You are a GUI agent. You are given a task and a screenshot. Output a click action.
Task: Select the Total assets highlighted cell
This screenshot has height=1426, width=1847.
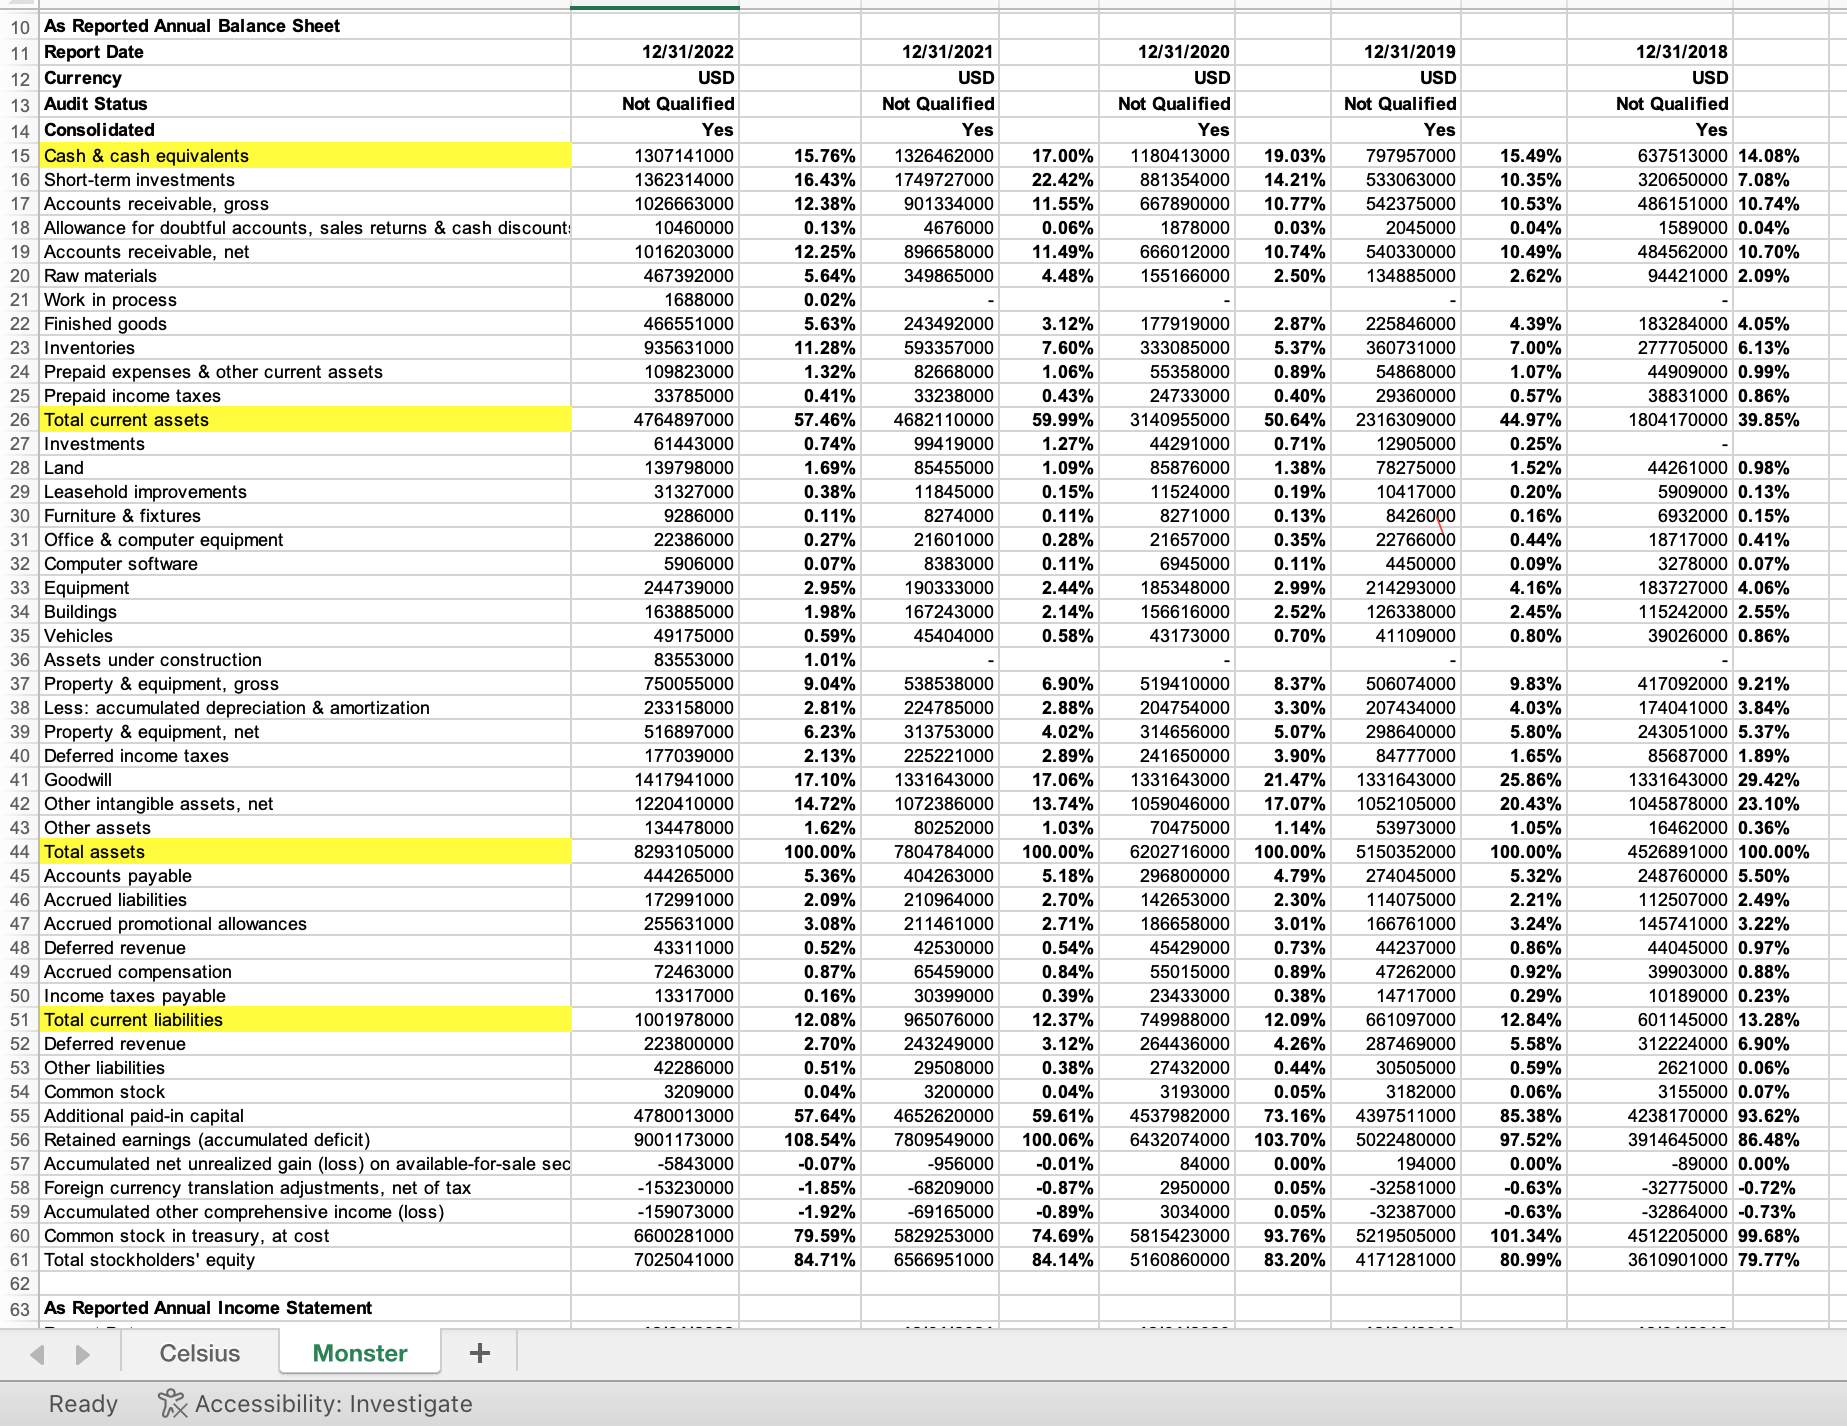[x=306, y=852]
